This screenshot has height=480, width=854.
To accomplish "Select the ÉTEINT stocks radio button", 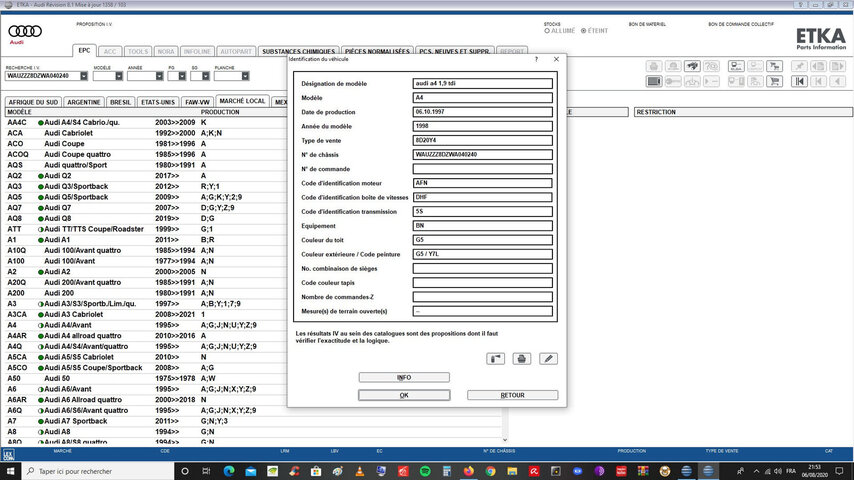I will pos(583,31).
